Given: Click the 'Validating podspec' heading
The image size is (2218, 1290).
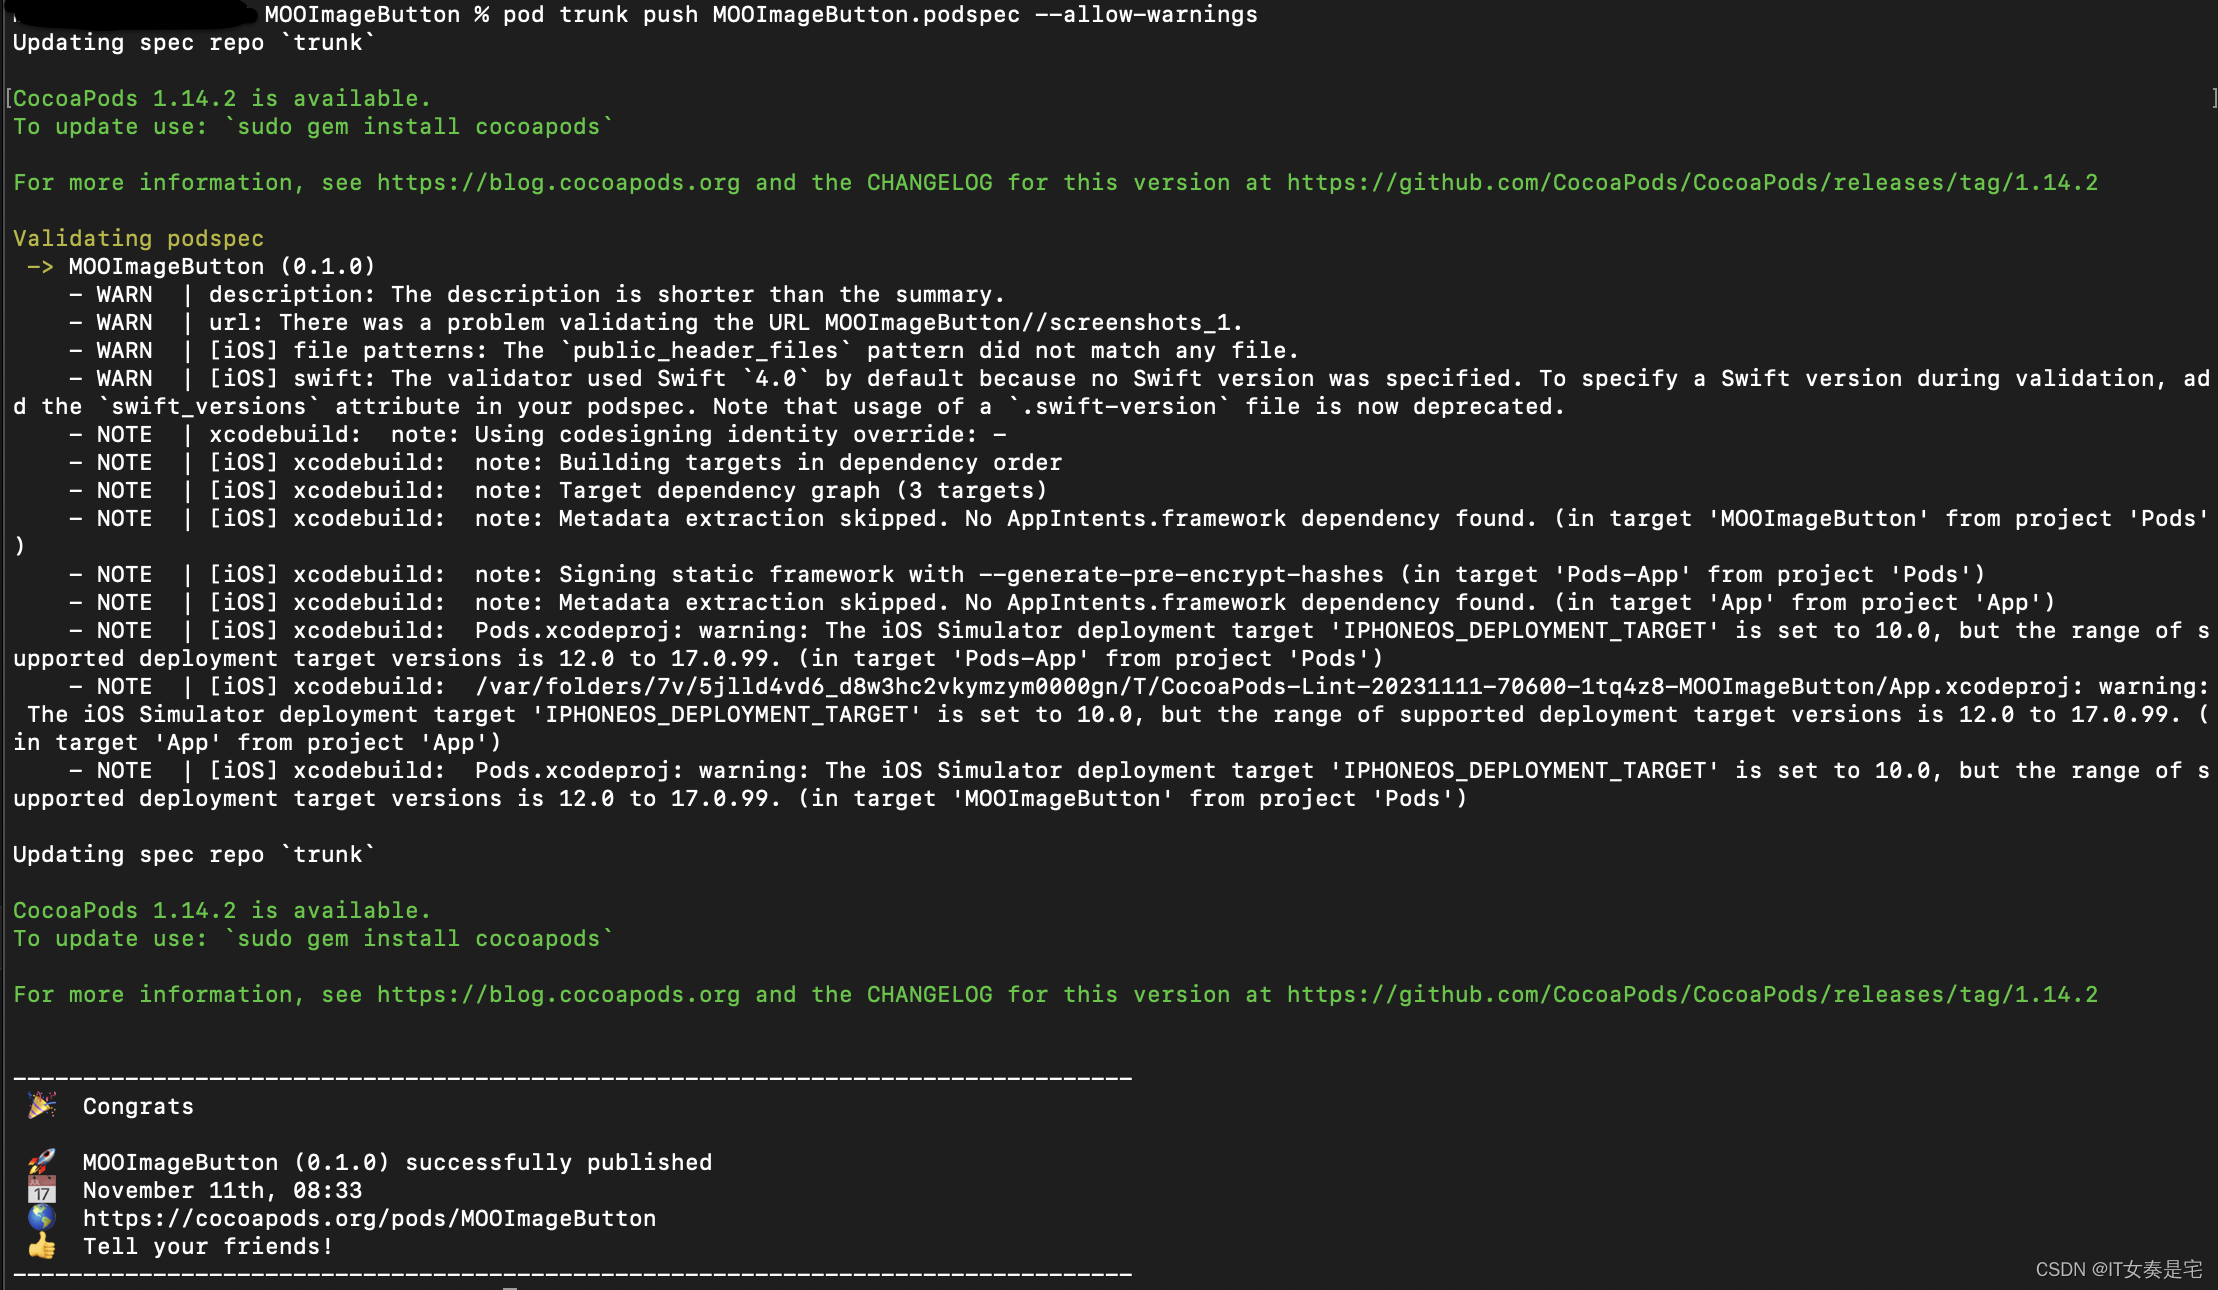Looking at the screenshot, I should click(x=138, y=238).
